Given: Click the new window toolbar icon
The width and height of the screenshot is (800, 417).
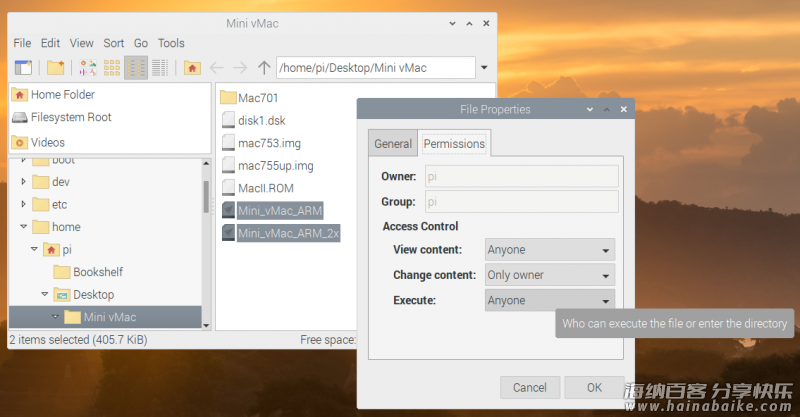Looking at the screenshot, I should 23,68.
